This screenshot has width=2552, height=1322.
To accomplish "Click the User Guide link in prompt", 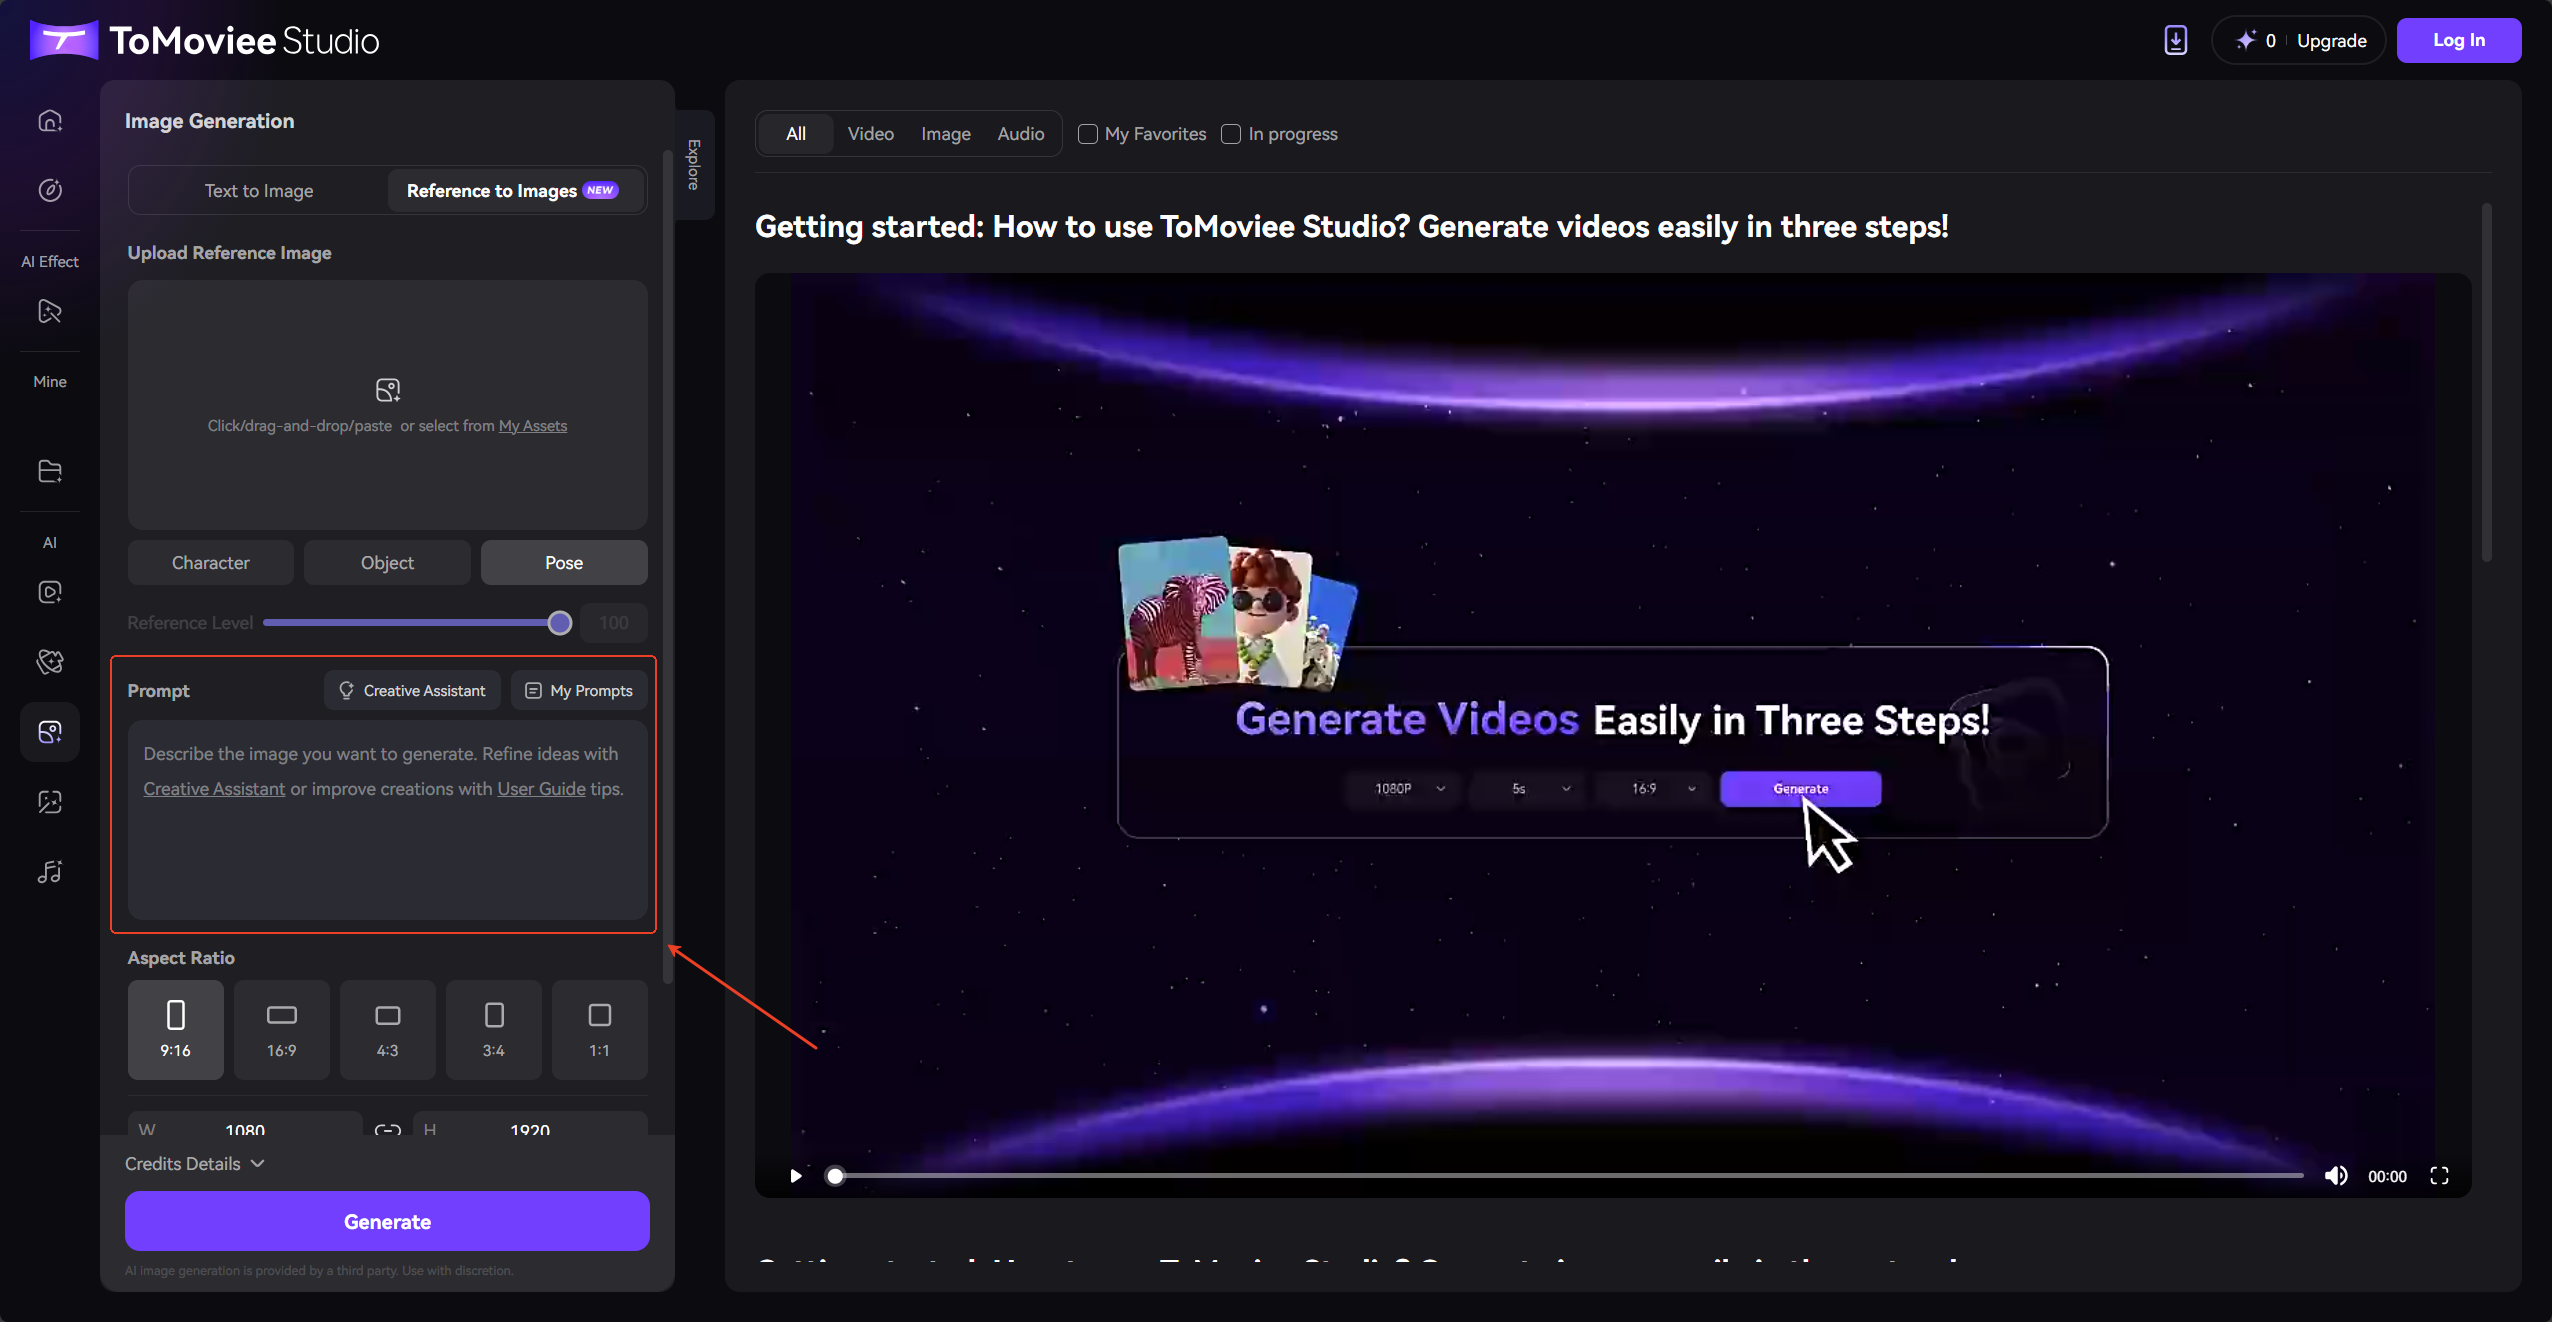I will point(542,789).
